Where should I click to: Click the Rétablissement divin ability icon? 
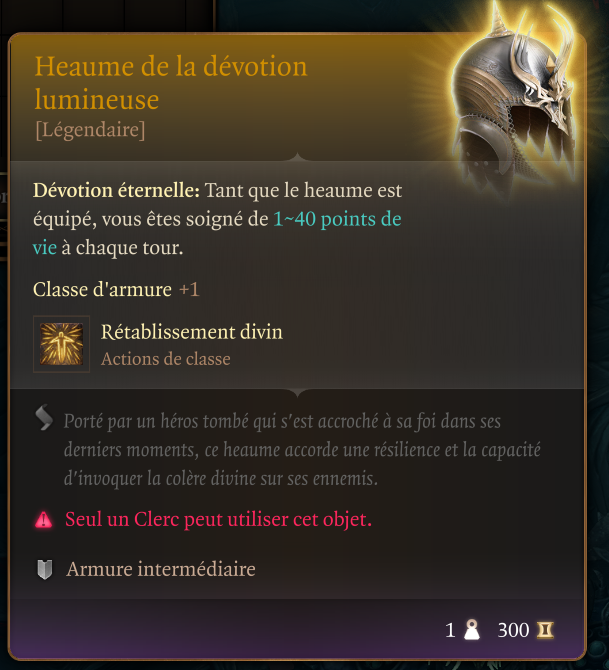click(62, 344)
